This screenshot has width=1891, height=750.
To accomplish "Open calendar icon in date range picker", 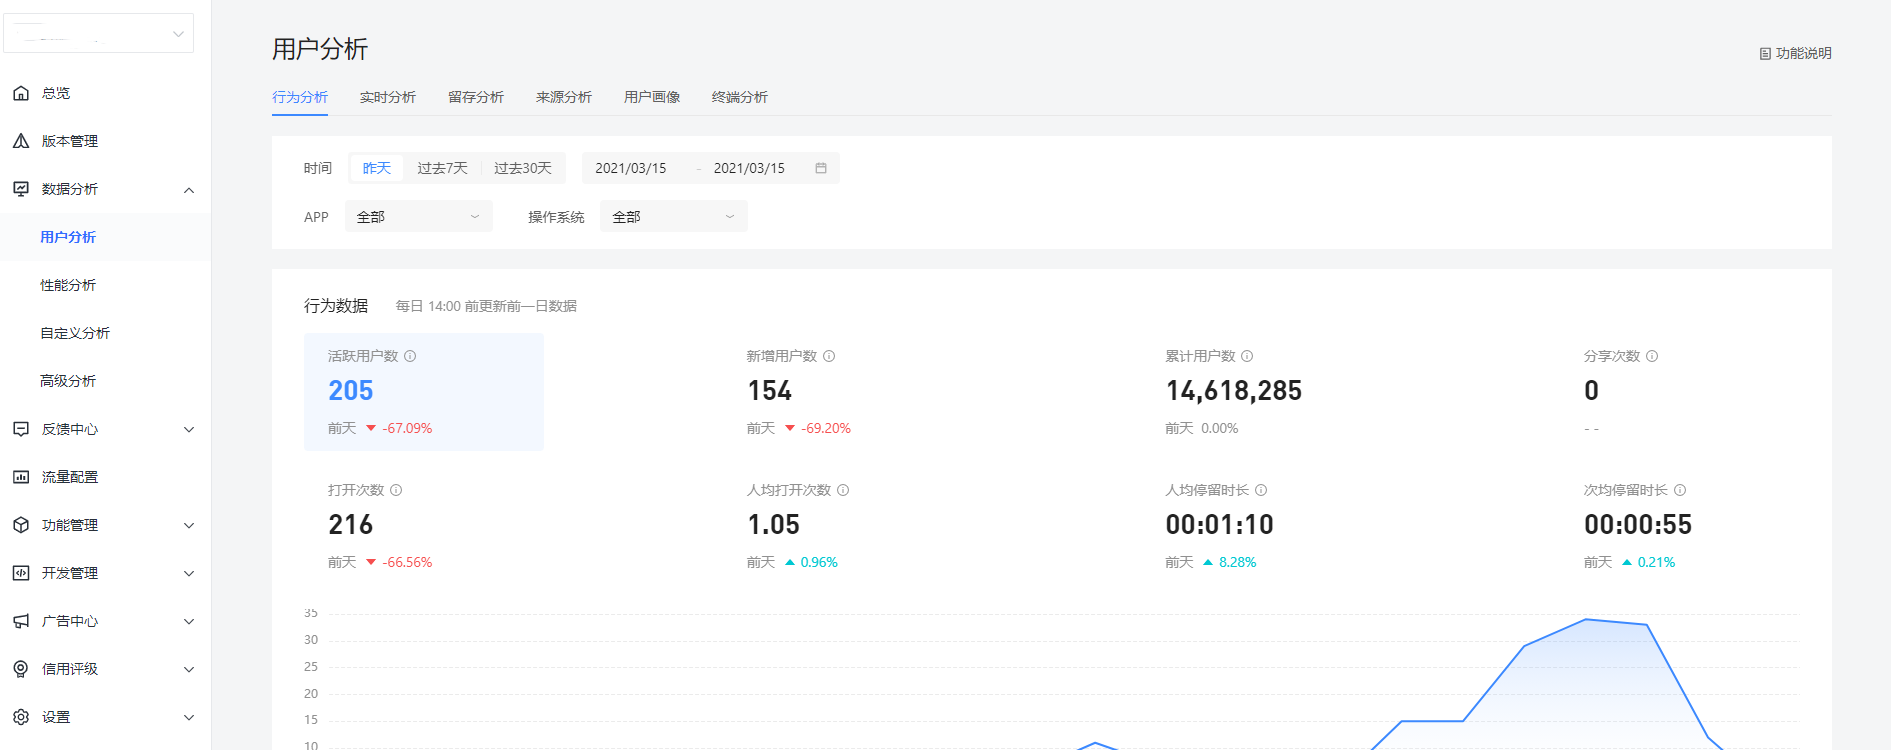I will pos(821,168).
